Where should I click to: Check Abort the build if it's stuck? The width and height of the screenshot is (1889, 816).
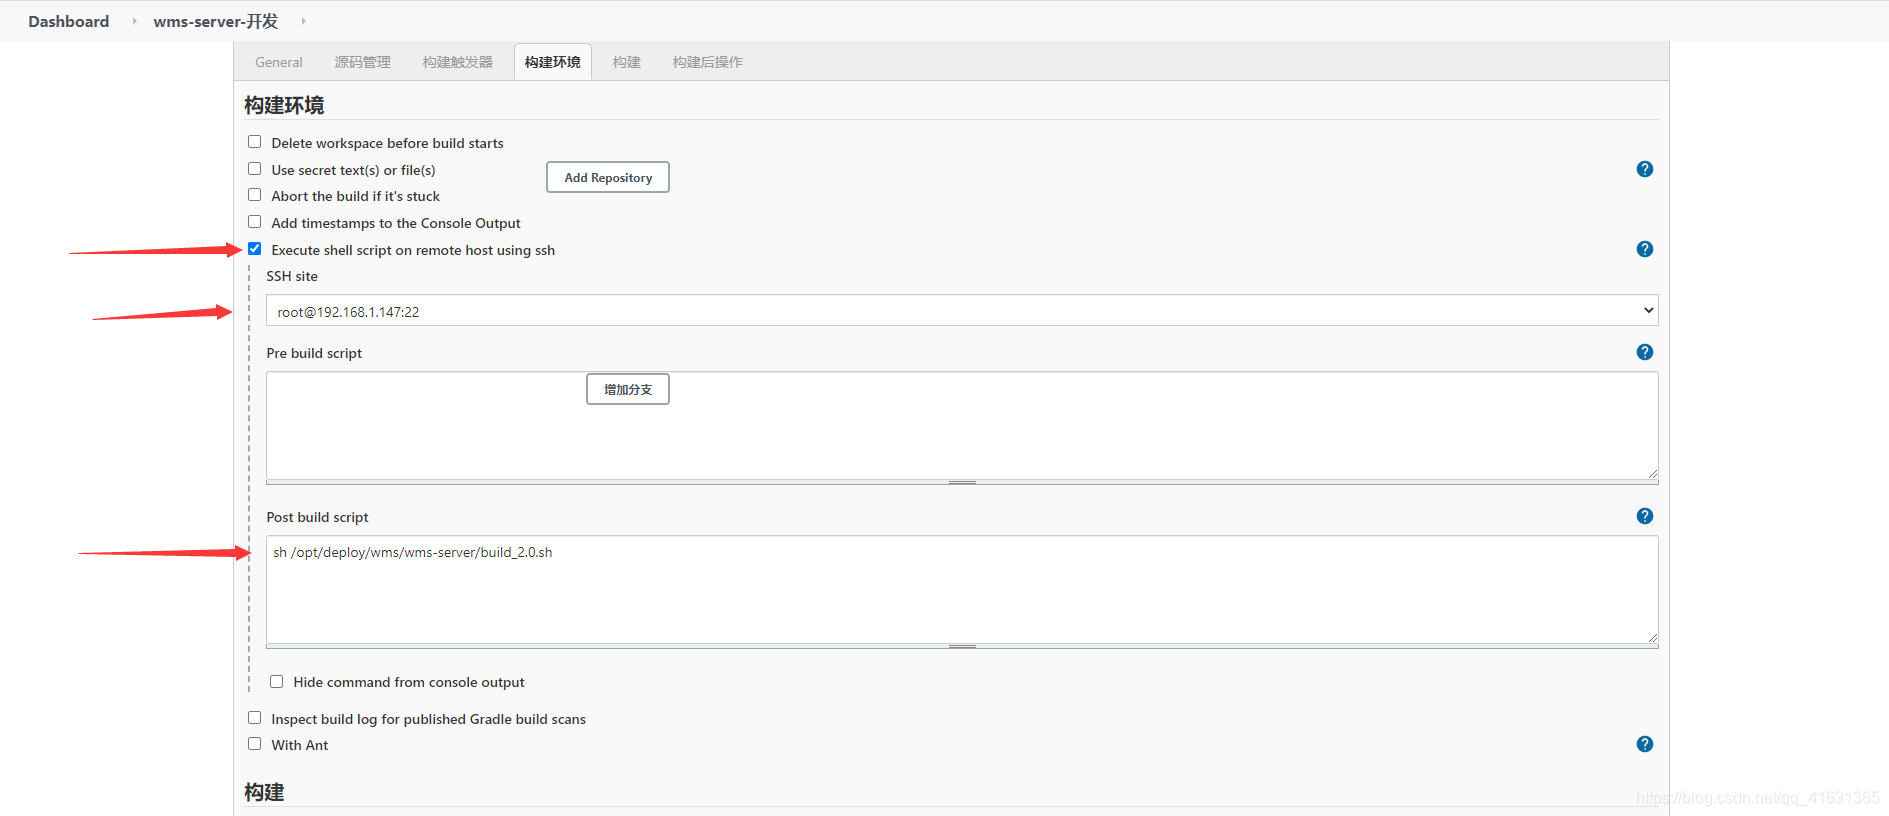[255, 195]
